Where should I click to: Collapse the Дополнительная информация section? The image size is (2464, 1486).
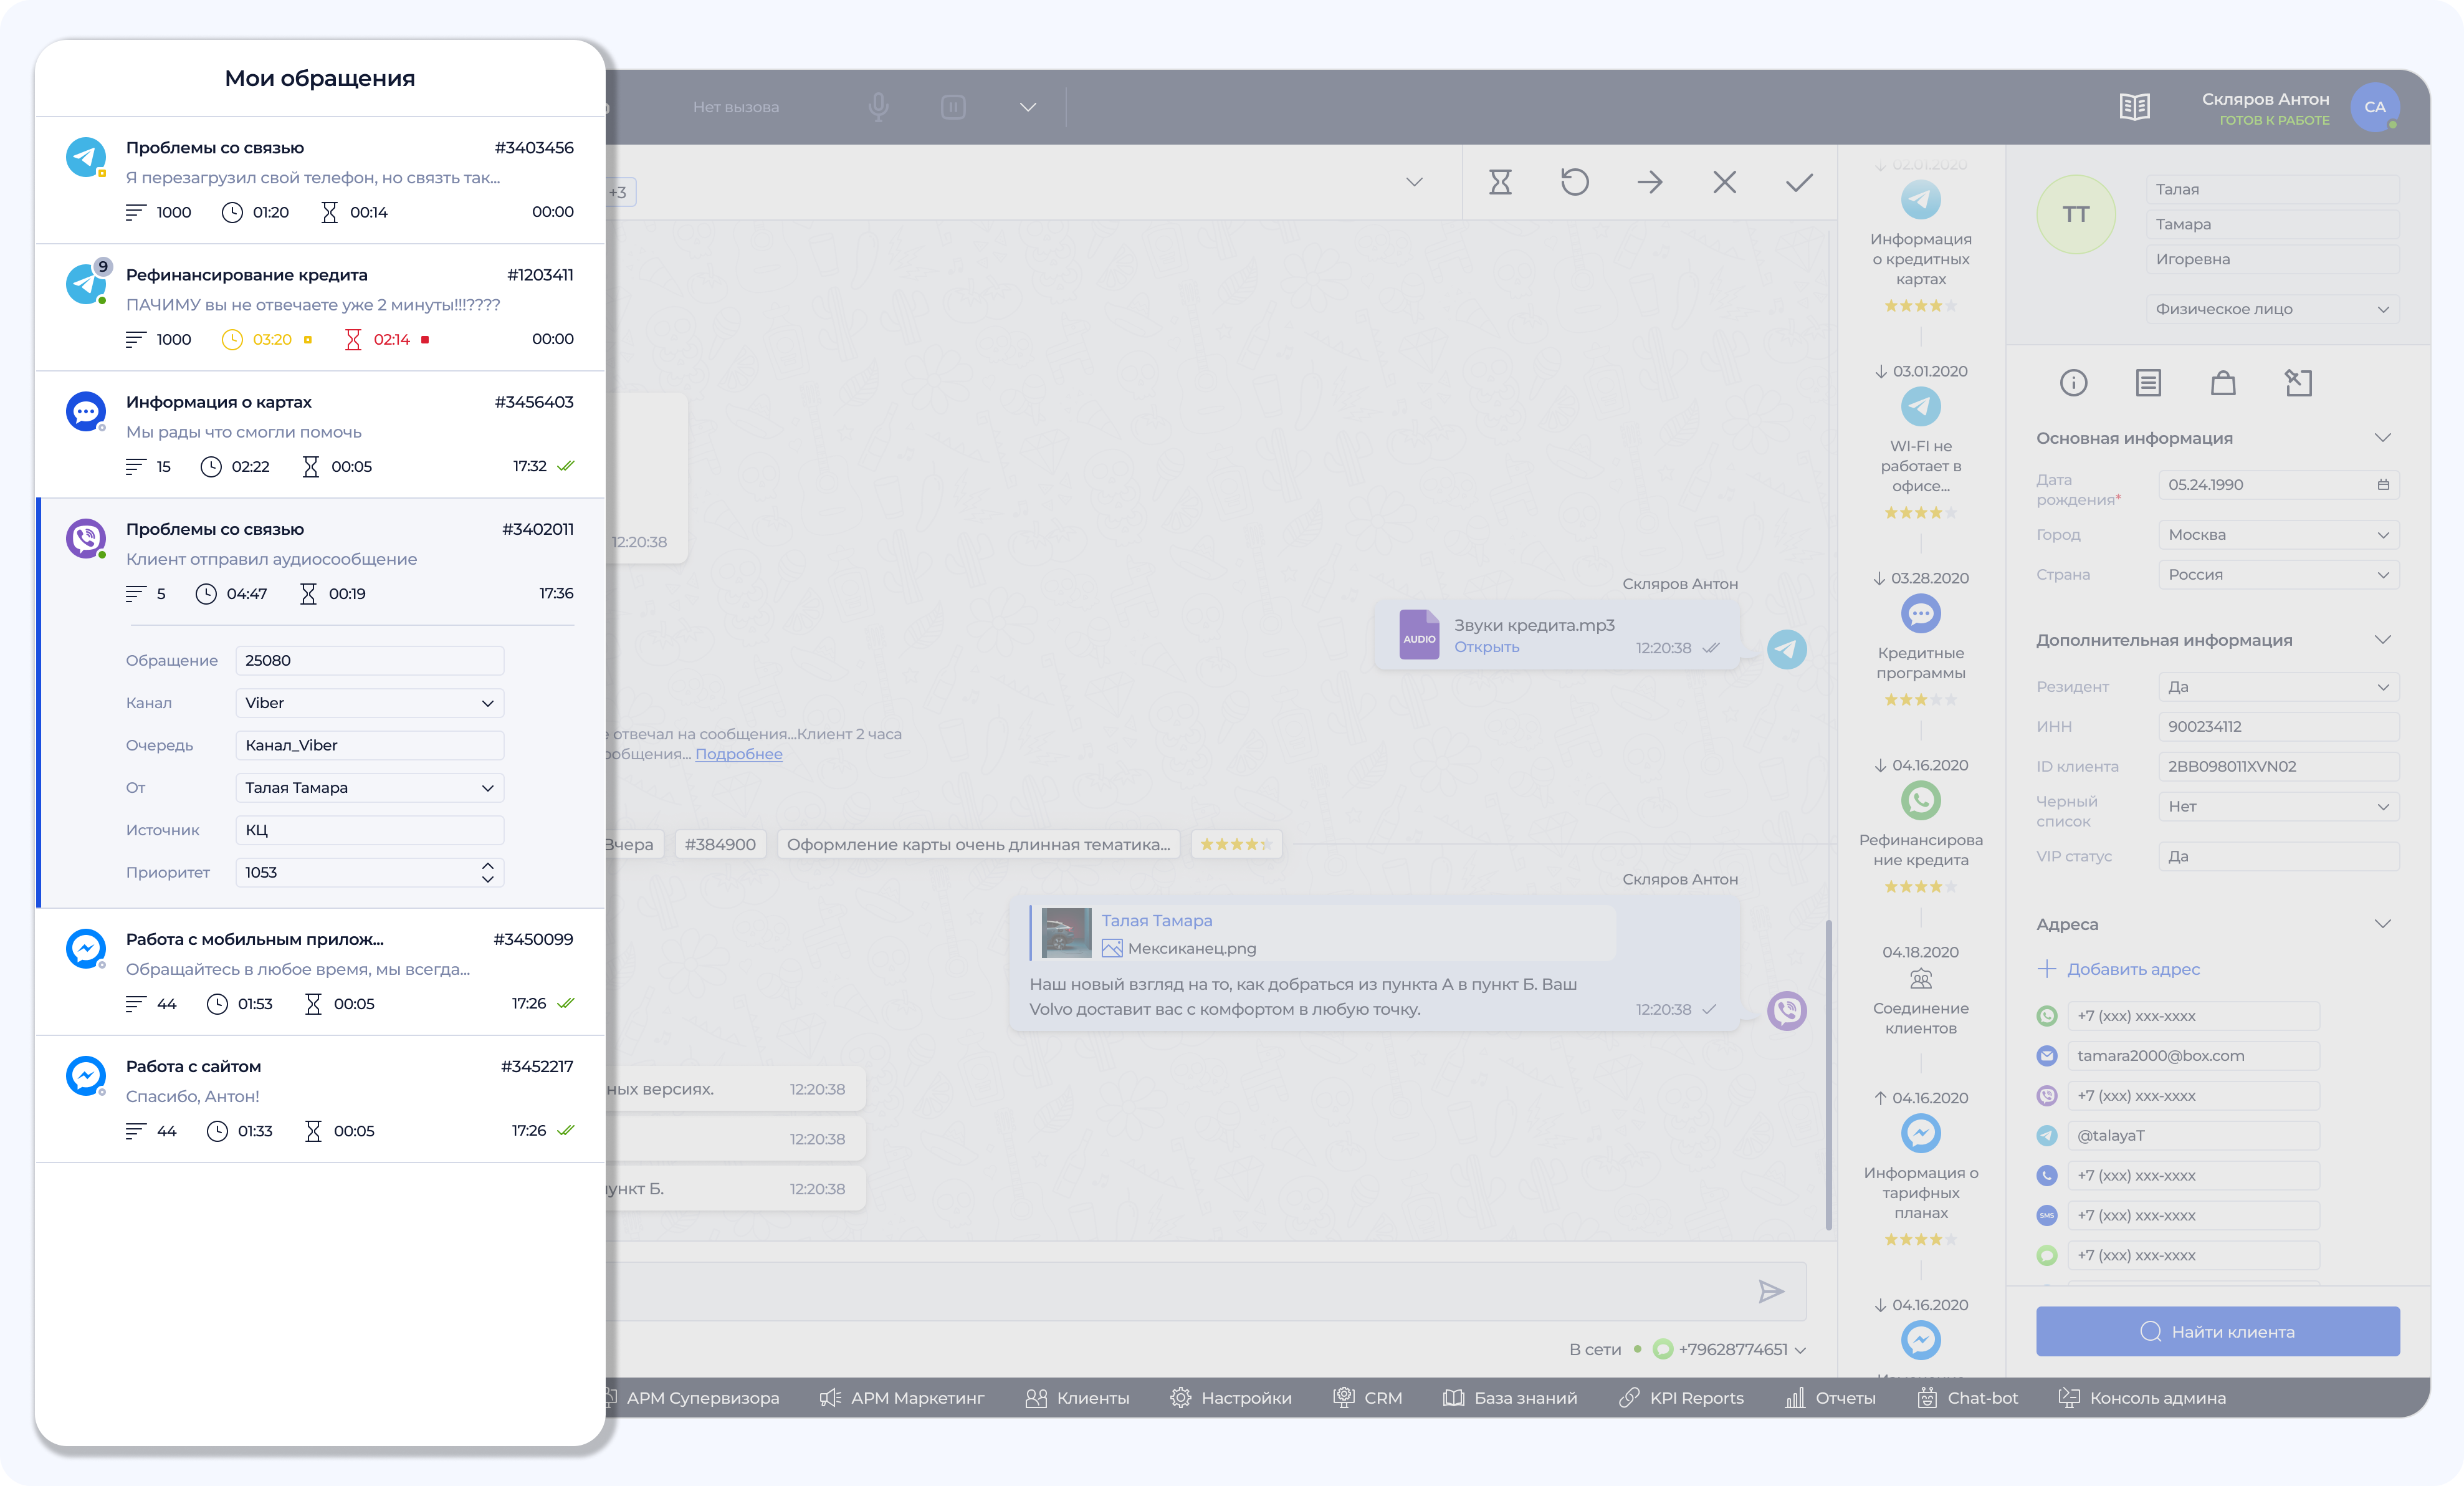[2382, 640]
